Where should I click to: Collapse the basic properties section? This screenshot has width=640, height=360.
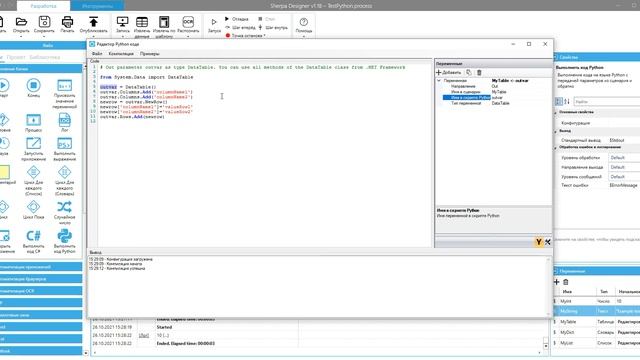click(x=556, y=112)
